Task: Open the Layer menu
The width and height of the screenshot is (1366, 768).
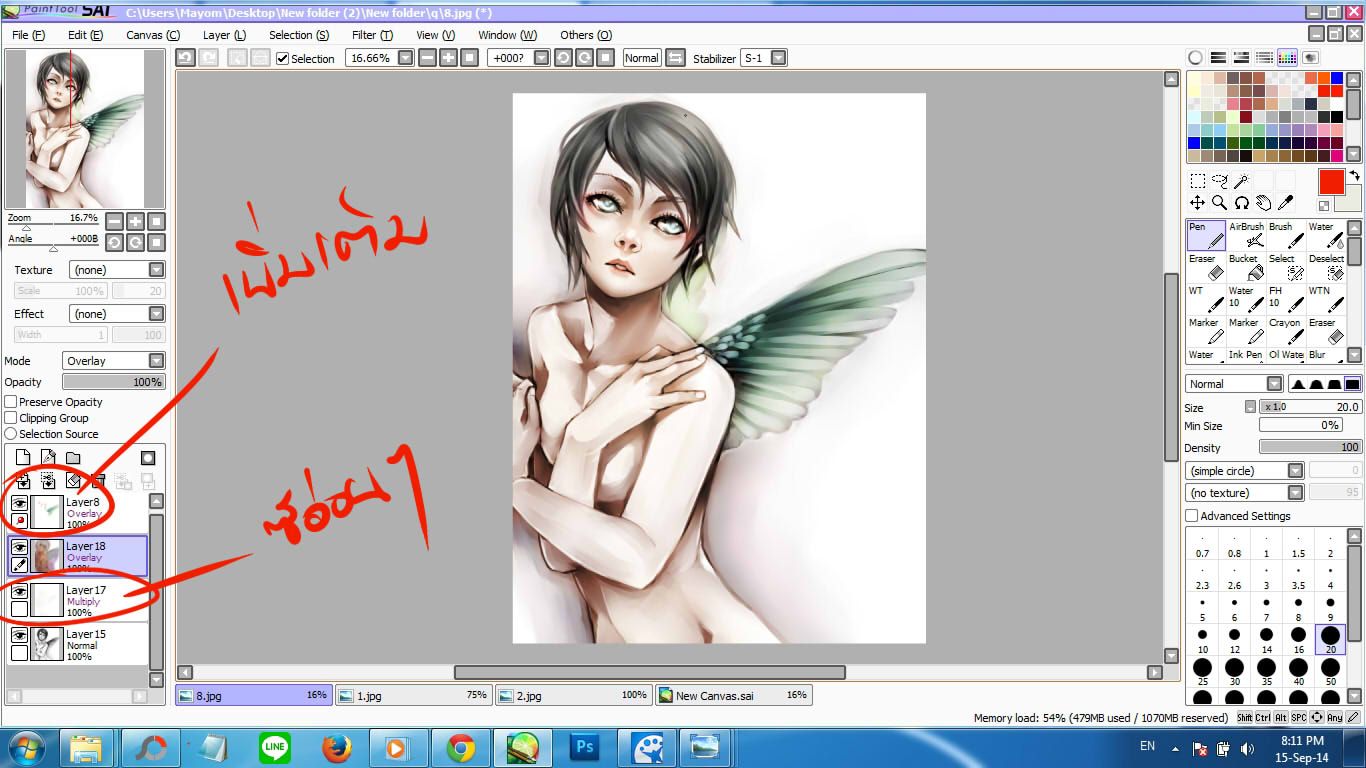Action: click(x=224, y=35)
